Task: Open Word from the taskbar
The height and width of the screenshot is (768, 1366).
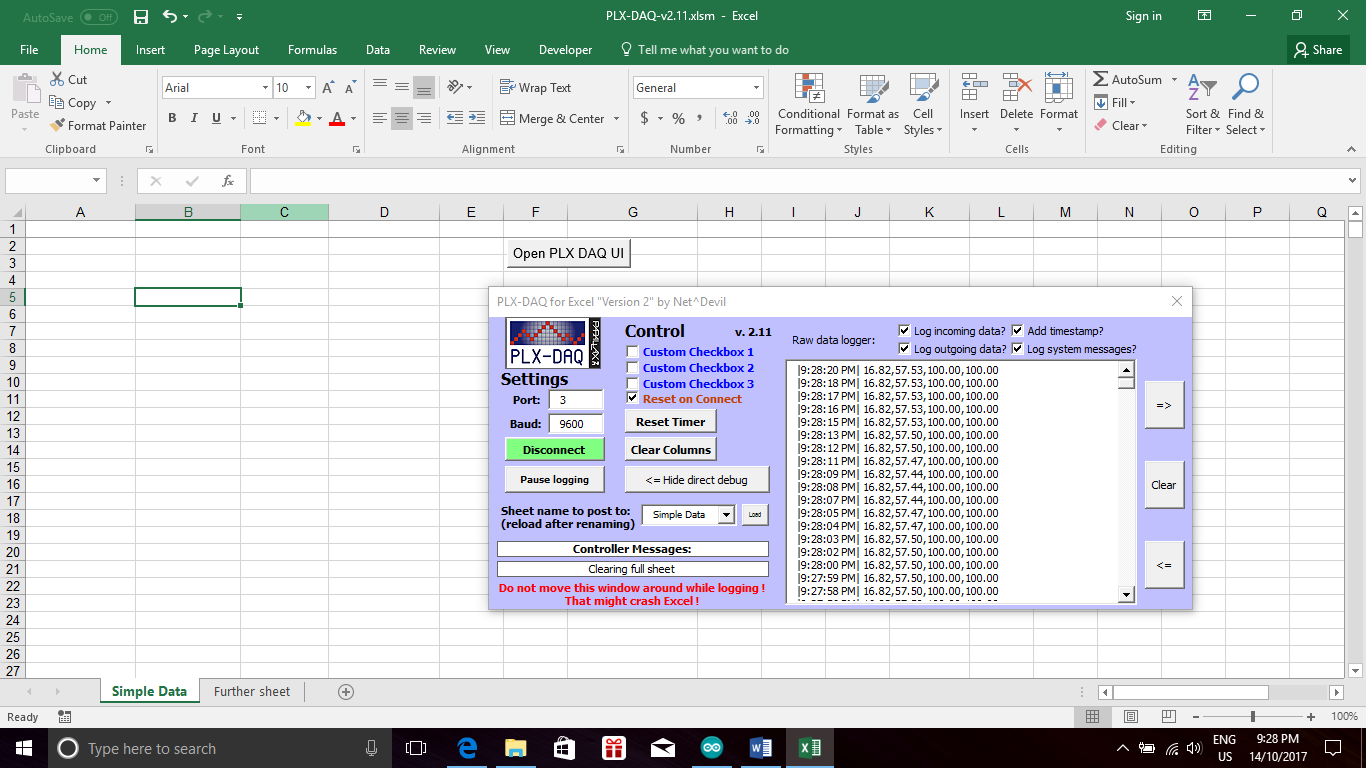Action: click(761, 748)
